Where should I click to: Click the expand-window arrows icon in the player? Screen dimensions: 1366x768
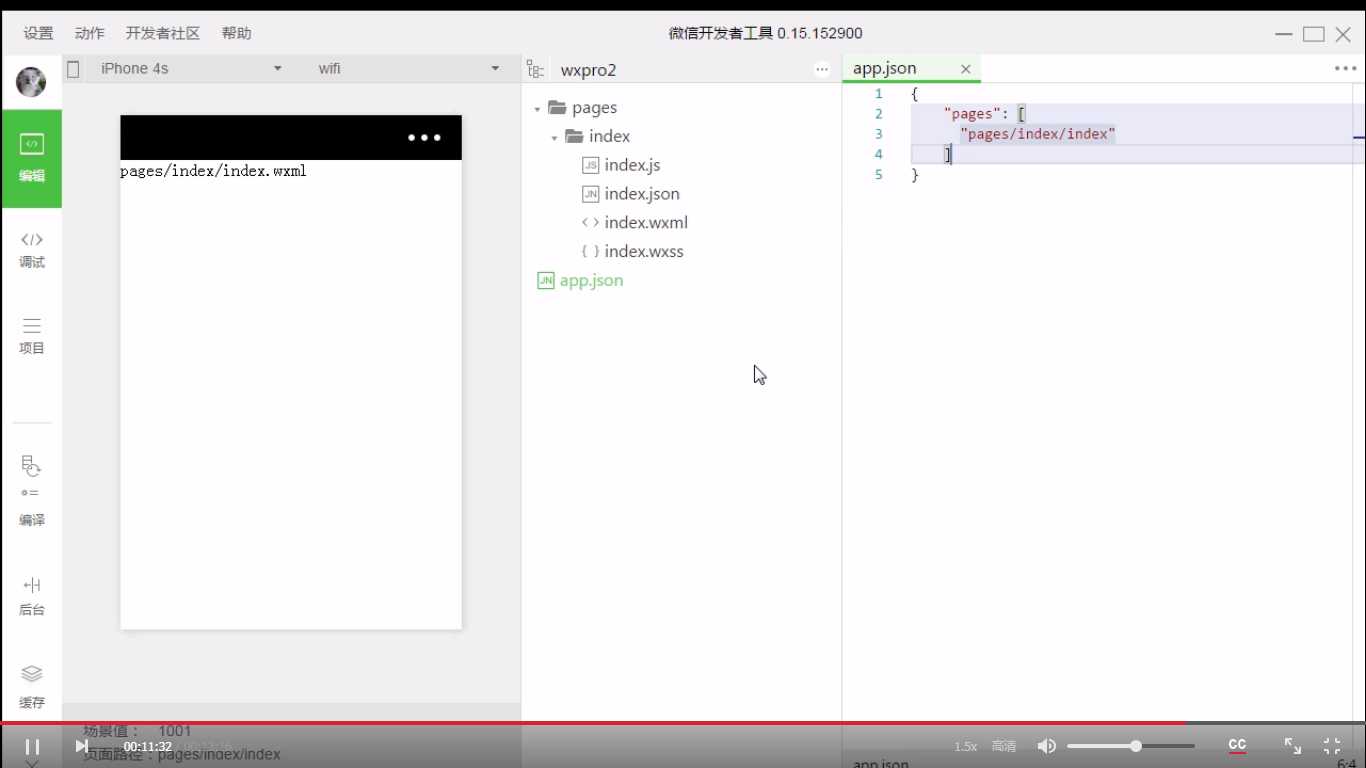[x=1292, y=746]
